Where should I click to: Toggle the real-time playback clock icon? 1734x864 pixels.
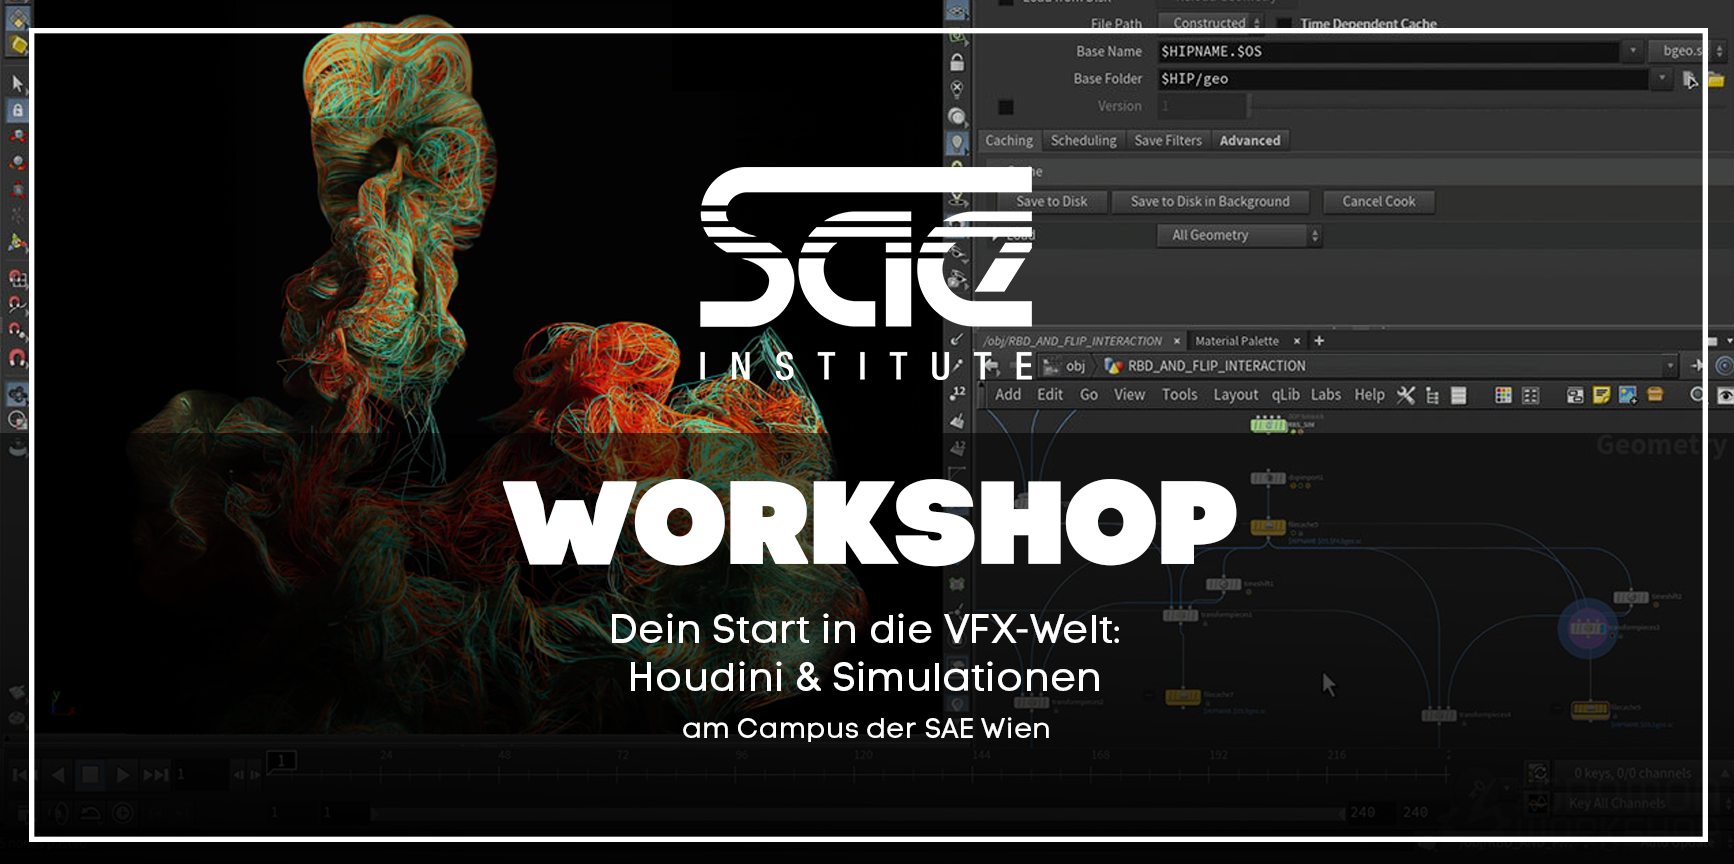click(x=123, y=813)
